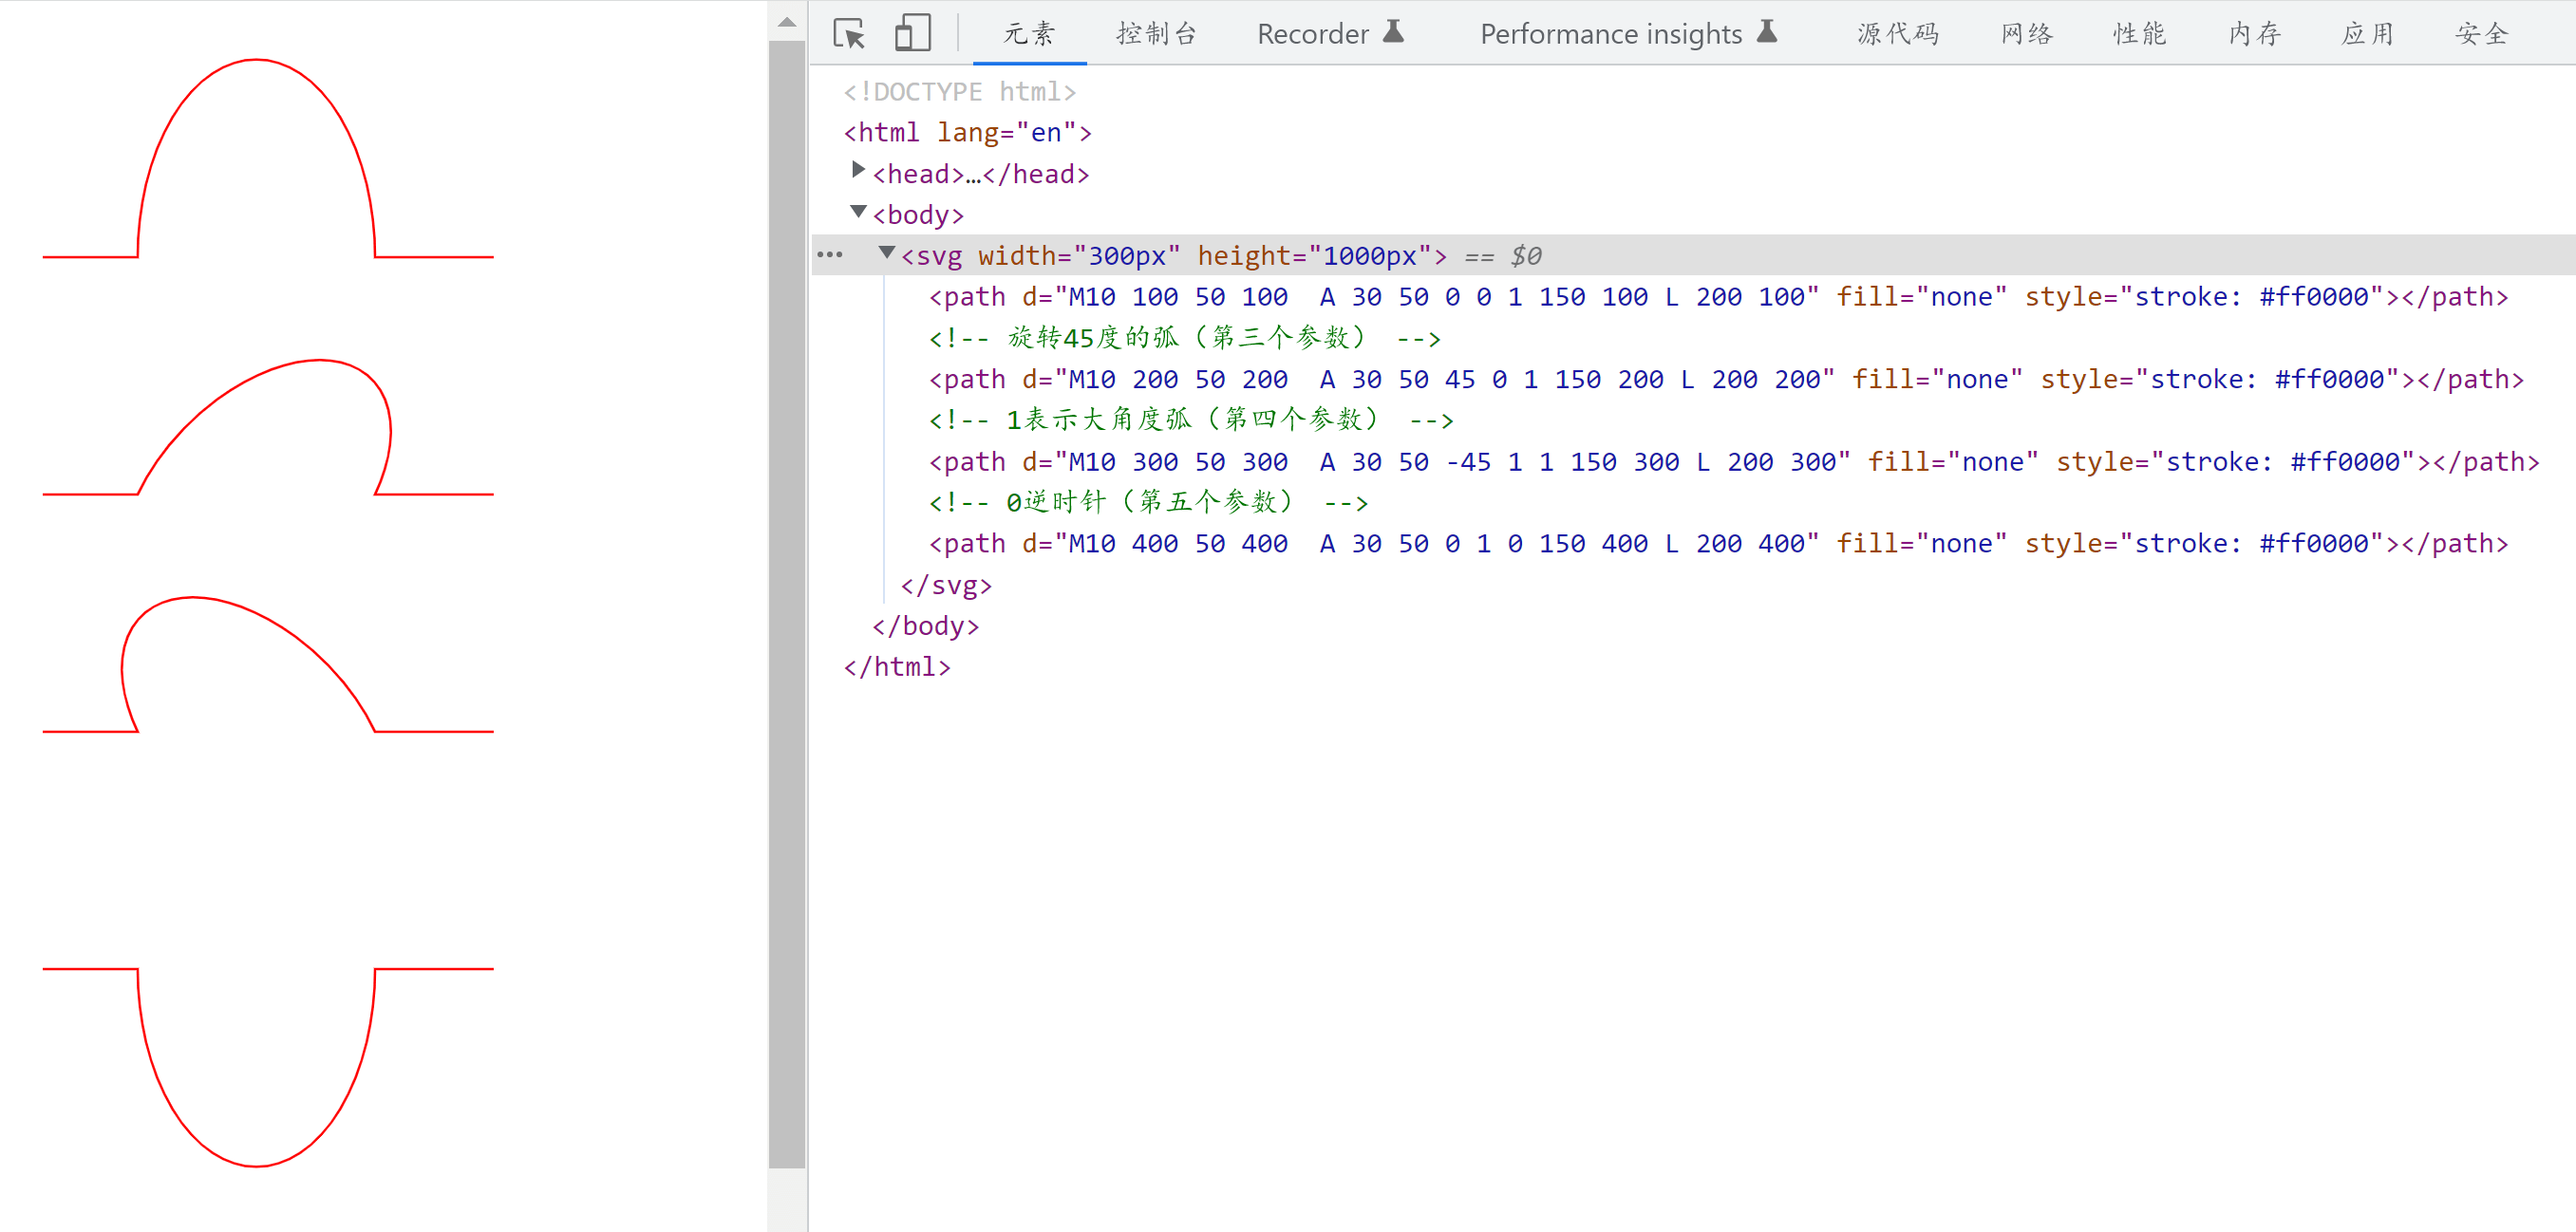
Task: Switch to the 网络 tab
Action: 2026,34
